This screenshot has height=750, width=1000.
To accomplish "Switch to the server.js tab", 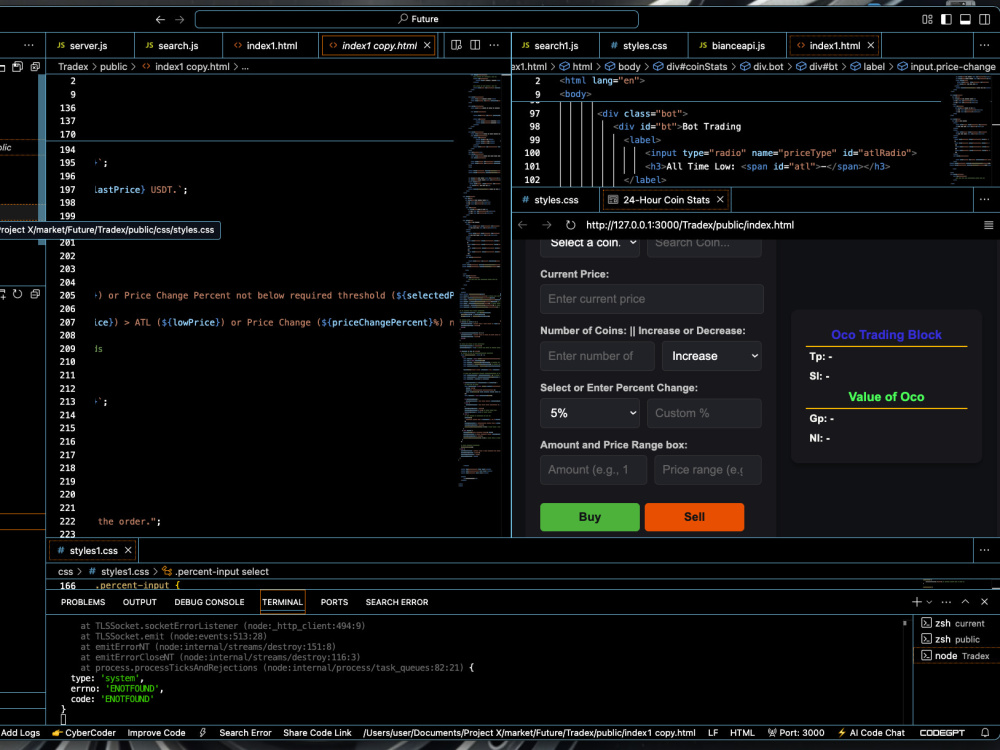I will [89, 46].
